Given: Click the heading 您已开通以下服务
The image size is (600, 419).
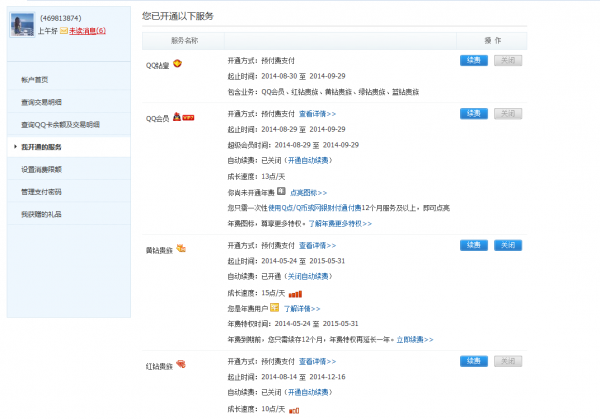Looking at the screenshot, I should 178,16.
